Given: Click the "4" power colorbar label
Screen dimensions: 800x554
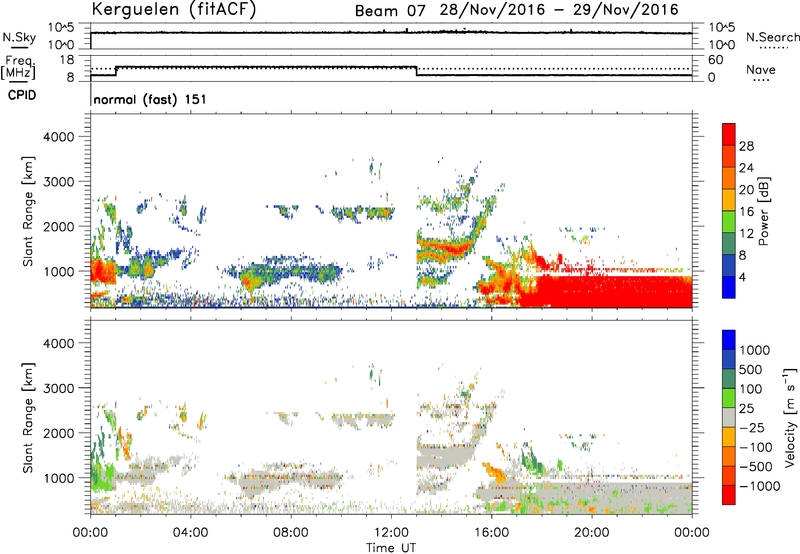Looking at the screenshot, I should (743, 277).
